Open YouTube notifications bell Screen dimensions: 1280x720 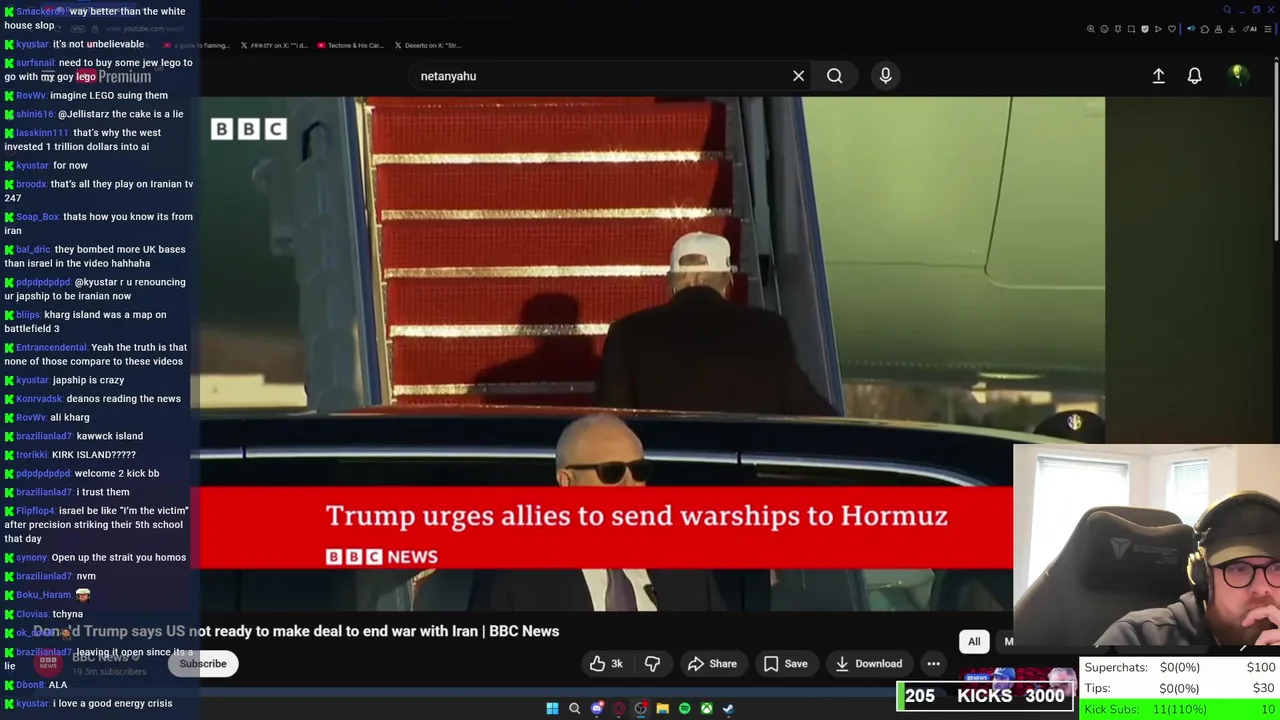tap(1194, 76)
